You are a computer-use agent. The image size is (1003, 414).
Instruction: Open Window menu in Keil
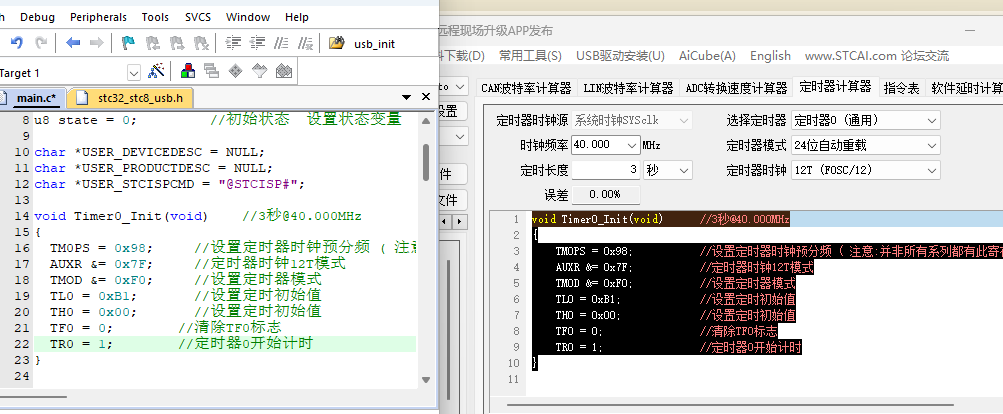(248, 17)
